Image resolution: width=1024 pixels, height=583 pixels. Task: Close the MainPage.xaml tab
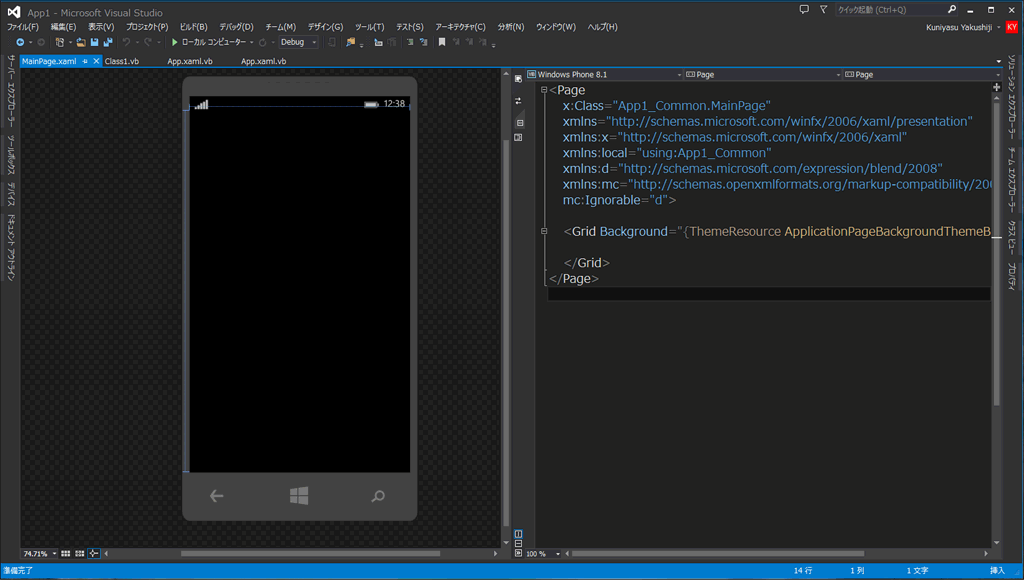pos(96,61)
